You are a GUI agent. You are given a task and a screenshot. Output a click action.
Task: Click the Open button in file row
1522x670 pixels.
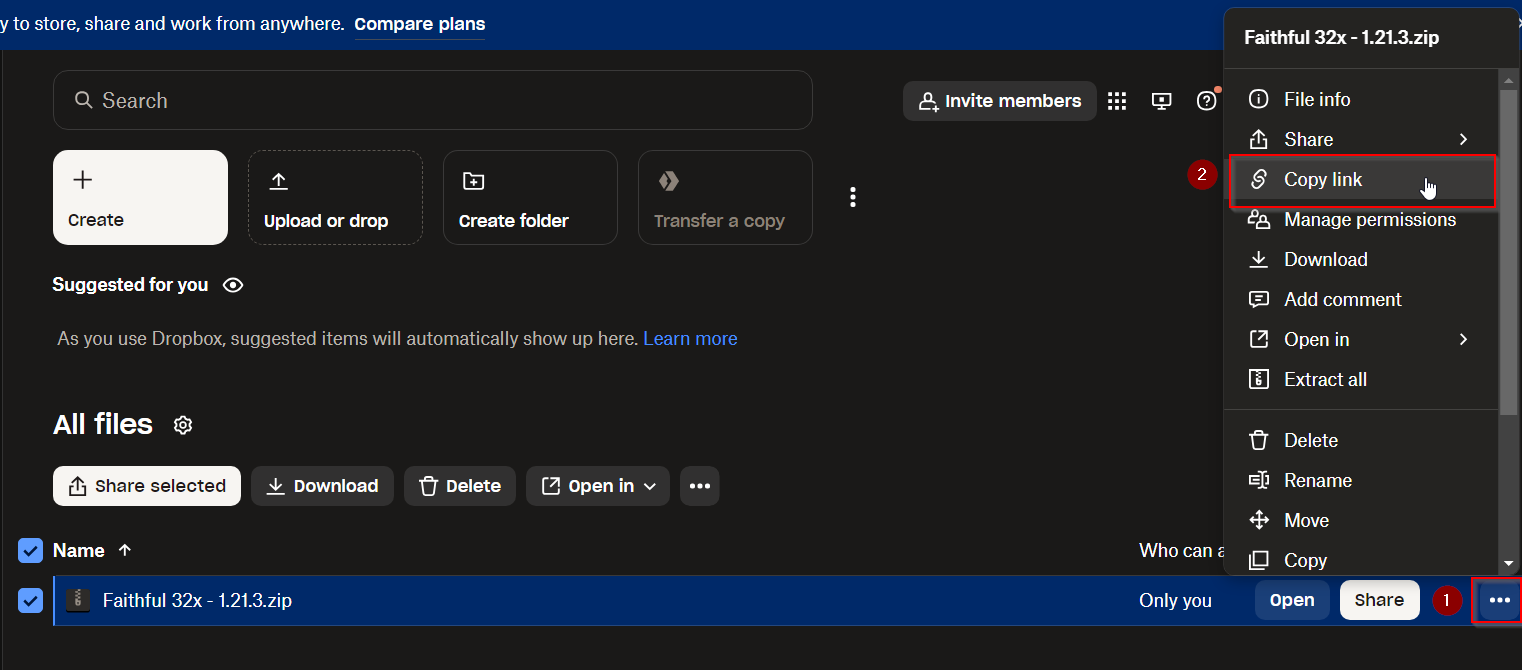pos(1292,600)
